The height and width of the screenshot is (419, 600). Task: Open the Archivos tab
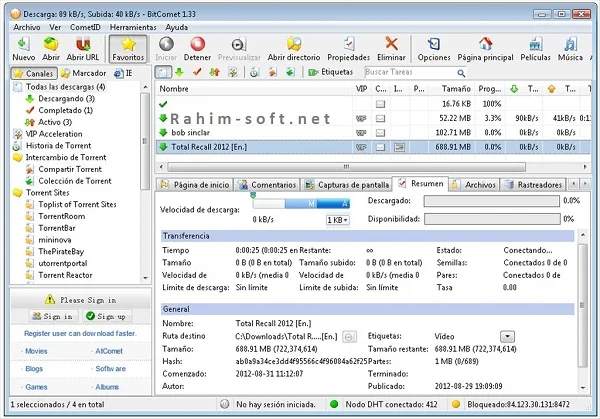474,185
